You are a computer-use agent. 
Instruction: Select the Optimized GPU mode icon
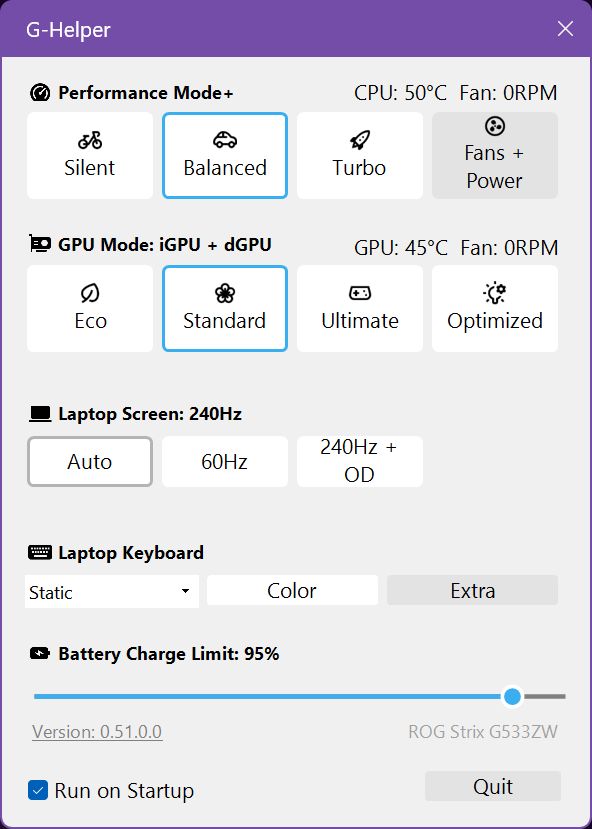pos(494,293)
